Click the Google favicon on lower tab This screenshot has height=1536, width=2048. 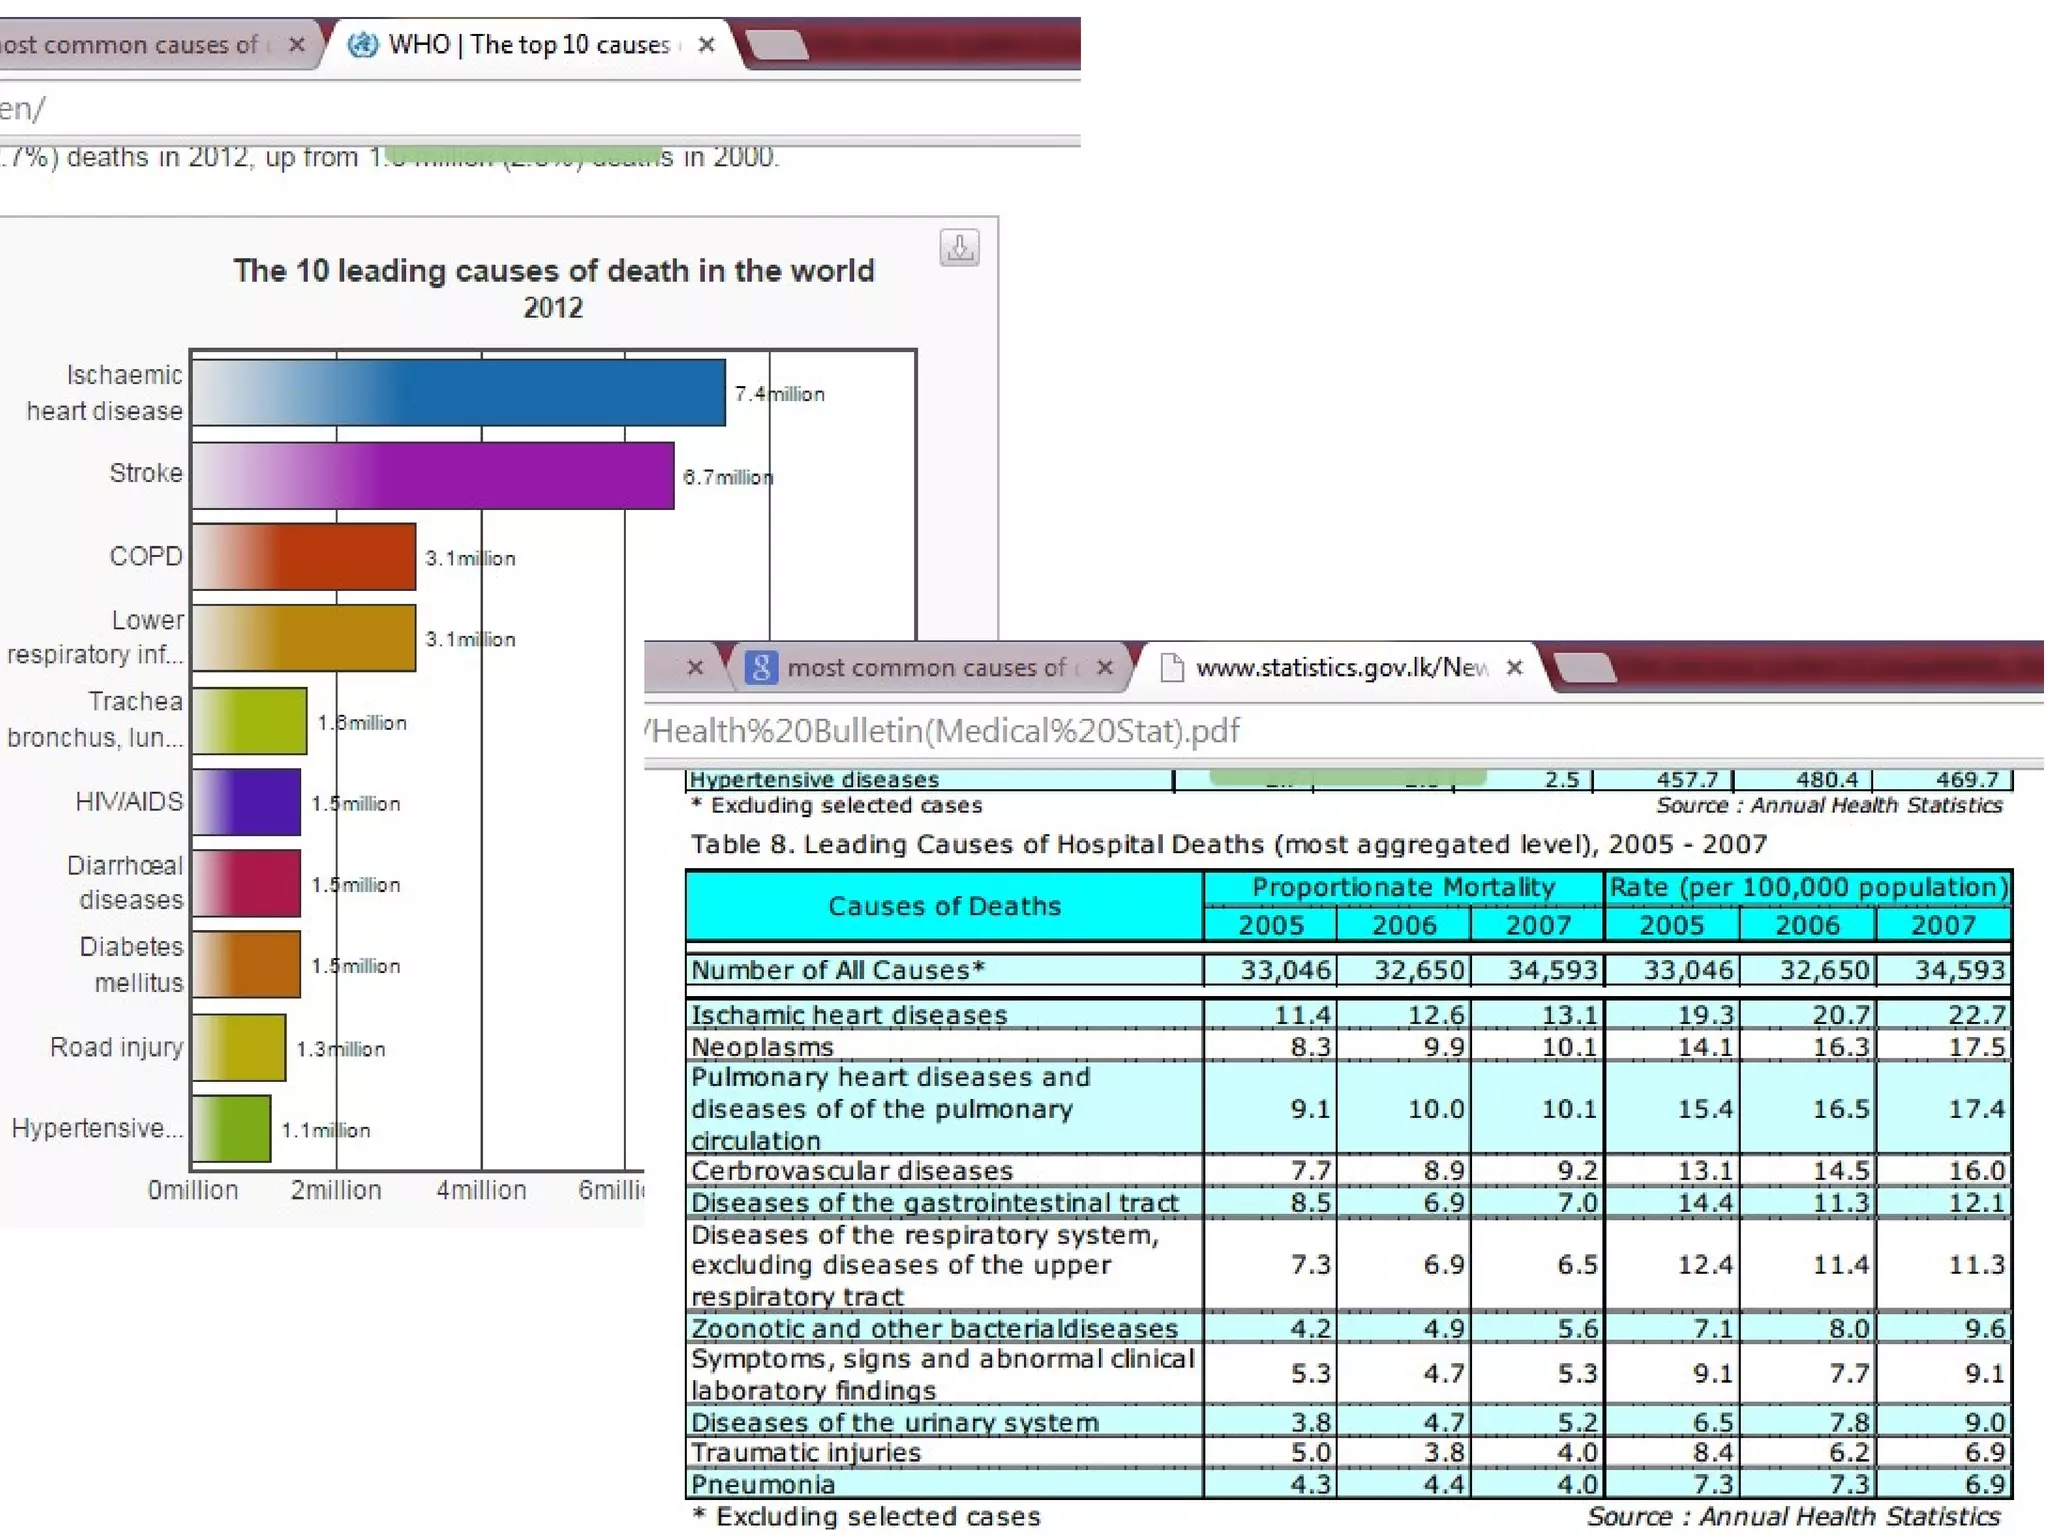760,667
